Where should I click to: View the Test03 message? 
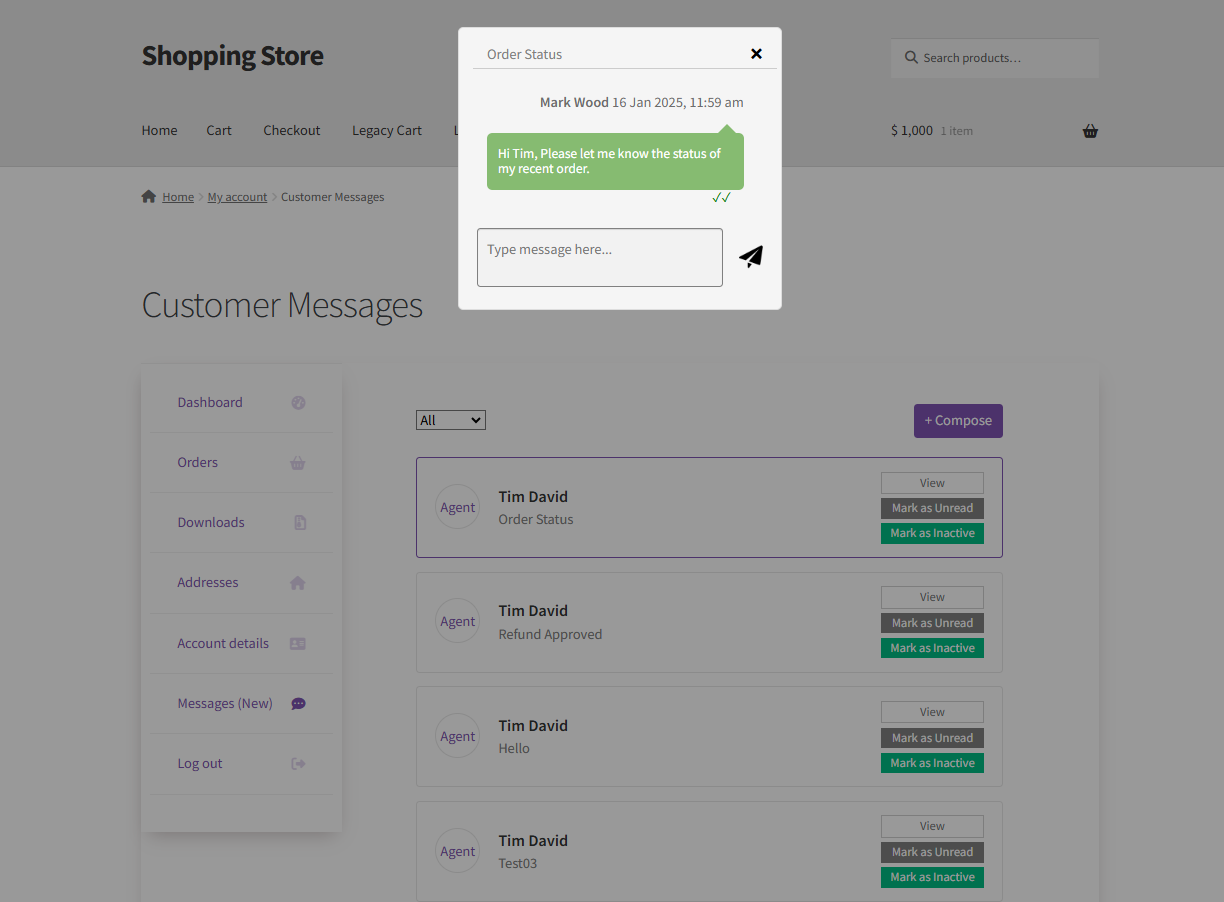(x=932, y=826)
